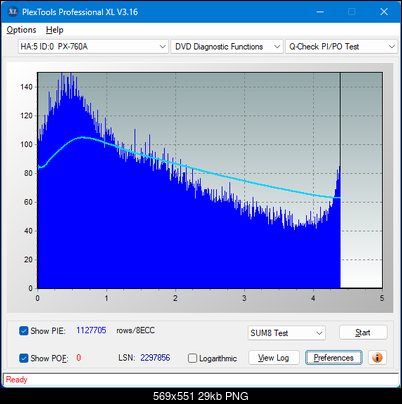Toggle the Show PIE checkbox
This screenshot has height=404, width=402.
(x=24, y=331)
